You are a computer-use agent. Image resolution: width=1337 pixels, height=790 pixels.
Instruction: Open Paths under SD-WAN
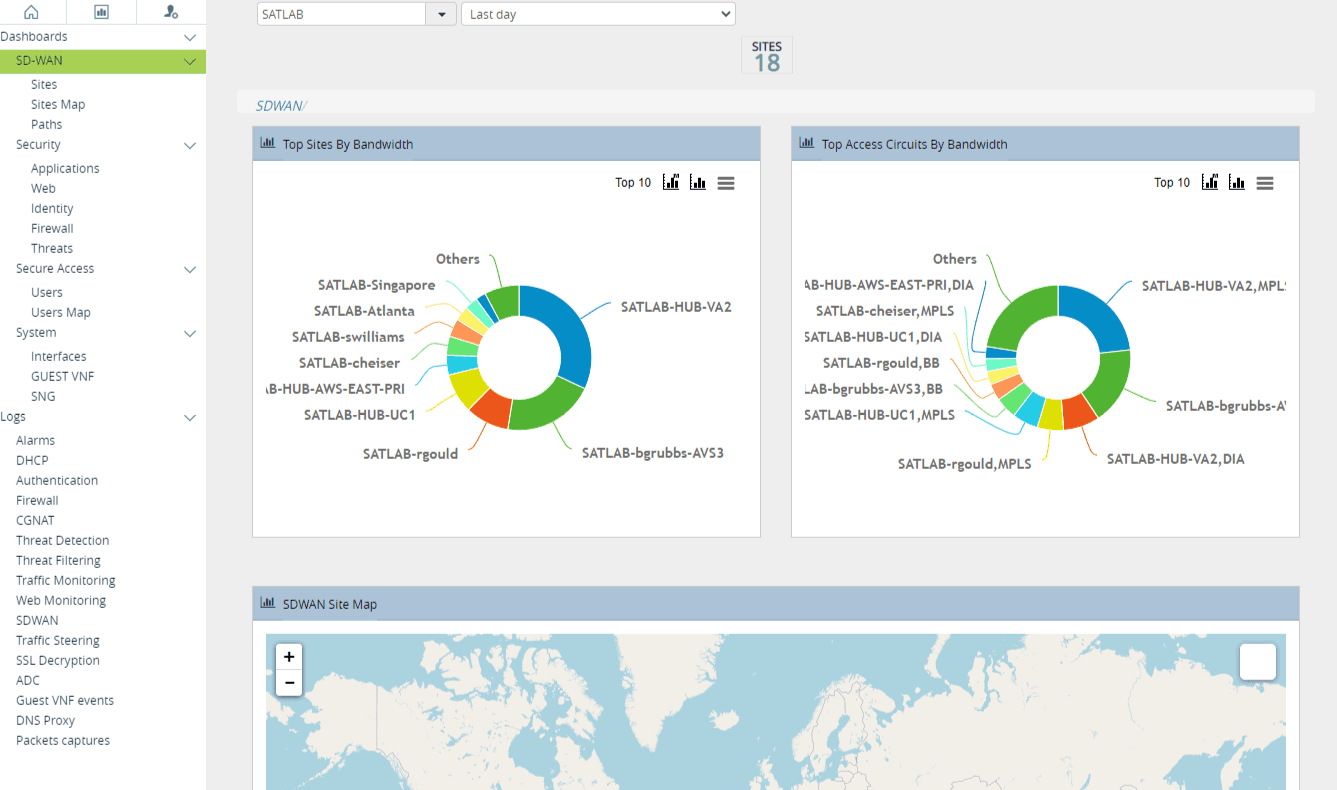[47, 124]
